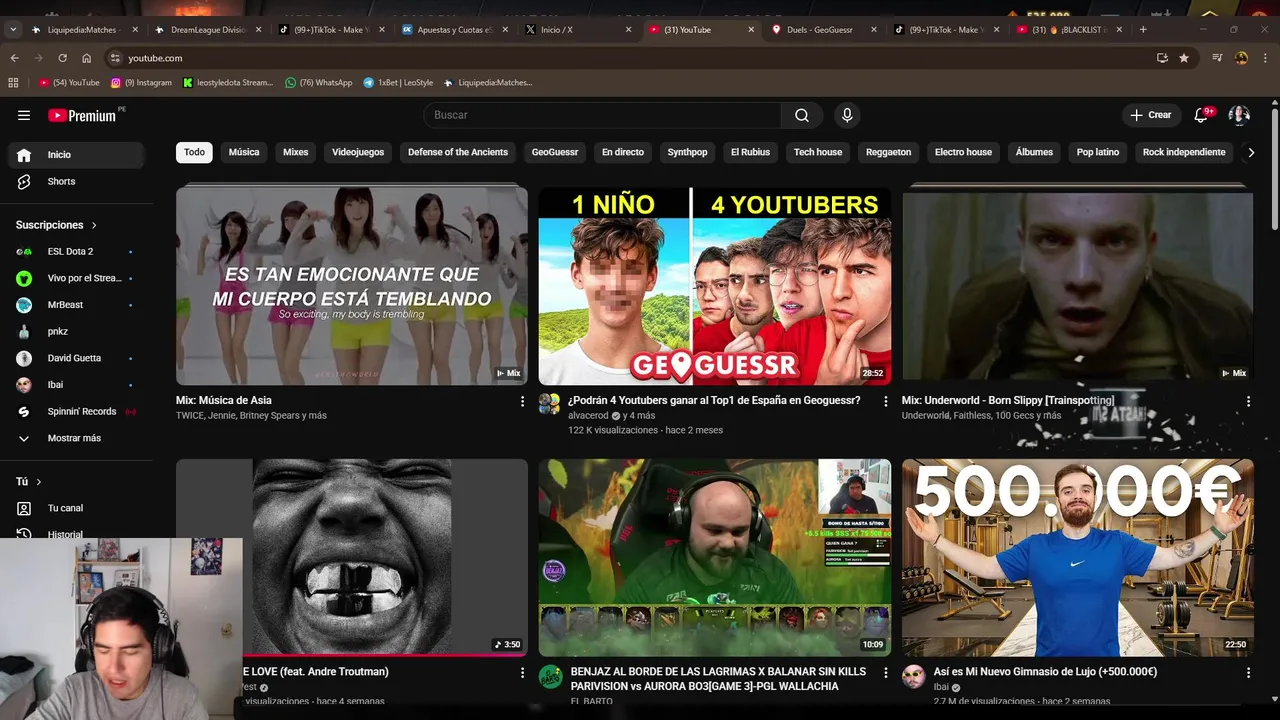
Task: Open the account avatar menu
Action: click(x=1239, y=115)
